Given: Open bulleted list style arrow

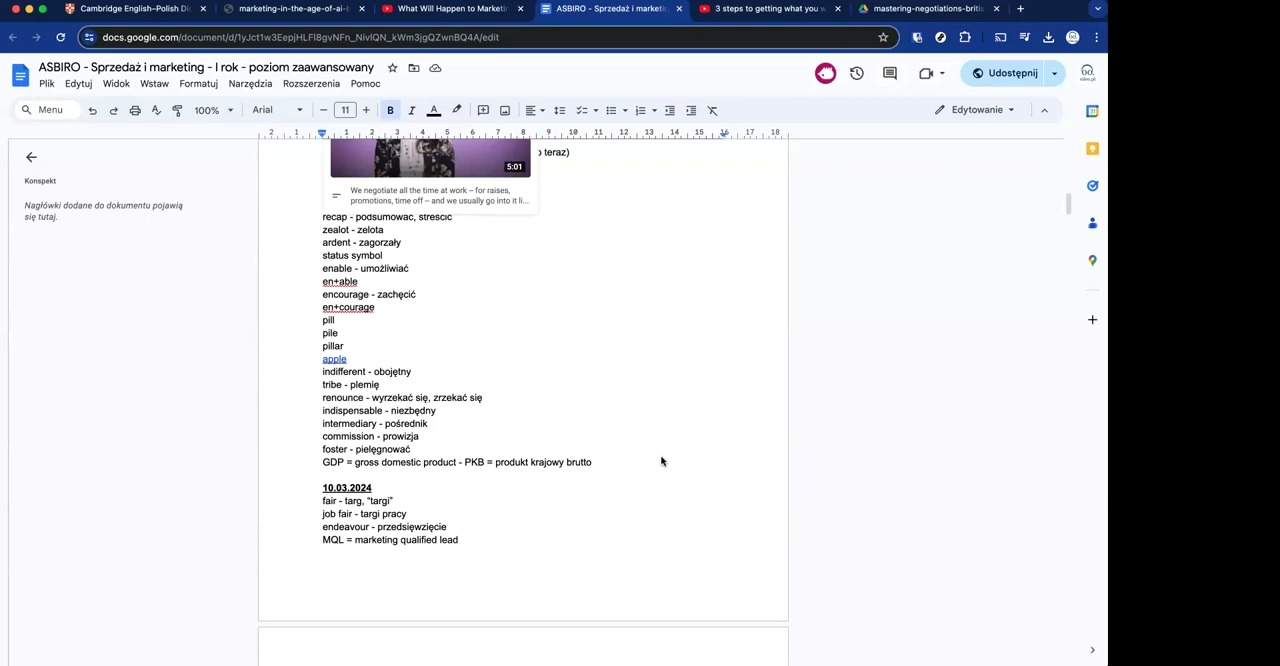Looking at the screenshot, I should (x=625, y=110).
